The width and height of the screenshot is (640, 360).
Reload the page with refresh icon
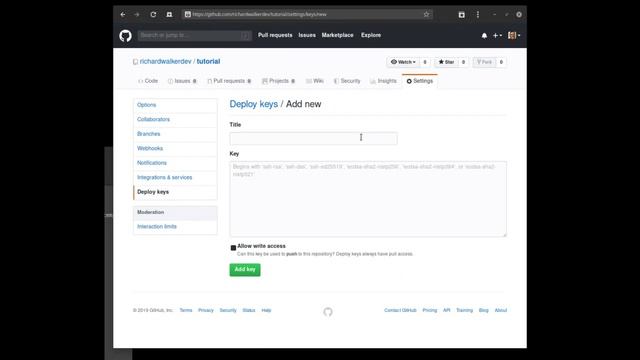[153, 14]
